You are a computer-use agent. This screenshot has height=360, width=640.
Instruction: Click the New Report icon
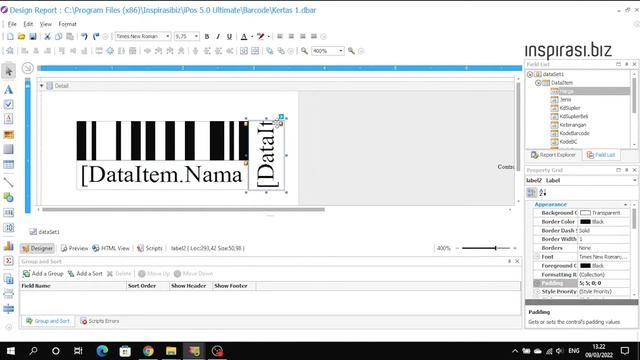click(10, 37)
